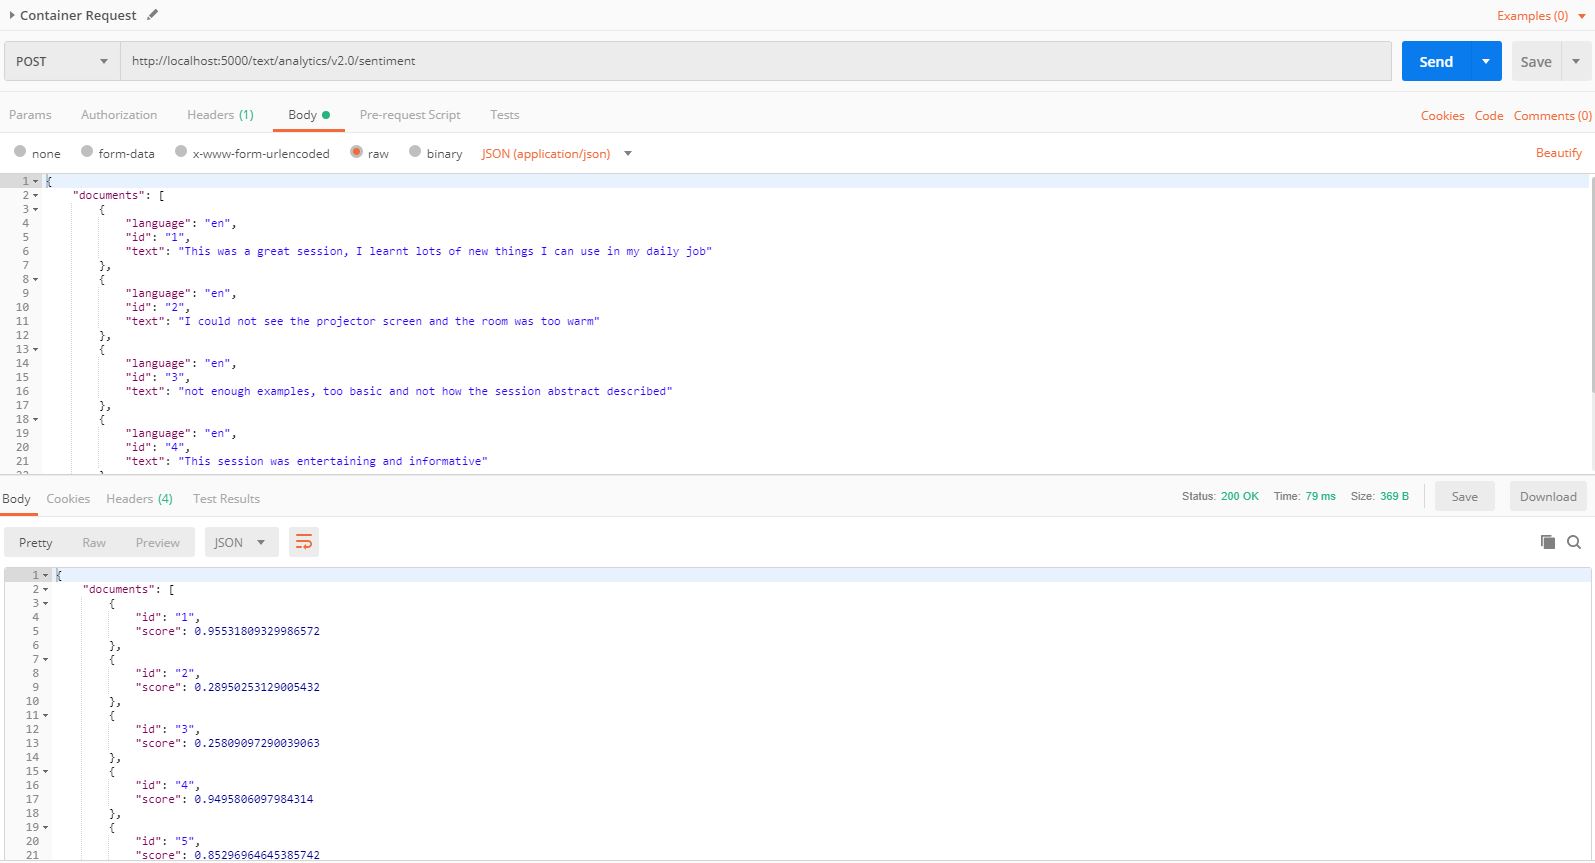Open the Tests tab
Image resolution: width=1595 pixels, height=863 pixels.
pos(505,115)
